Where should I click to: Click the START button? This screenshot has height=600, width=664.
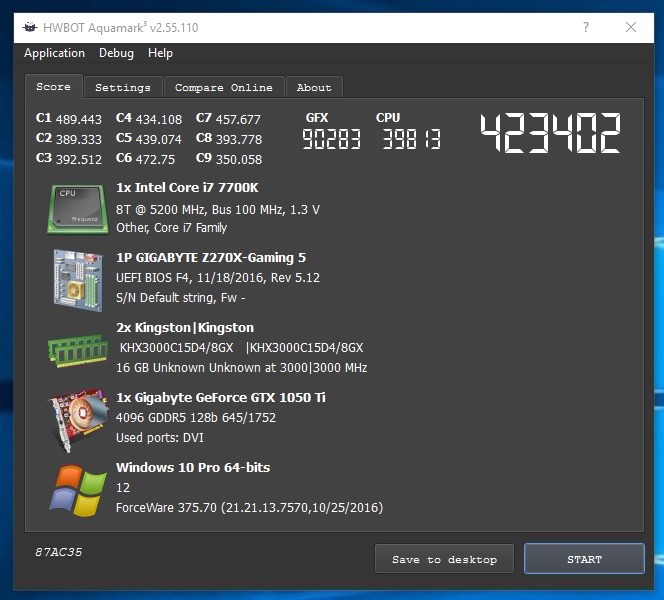pyautogui.click(x=584, y=559)
